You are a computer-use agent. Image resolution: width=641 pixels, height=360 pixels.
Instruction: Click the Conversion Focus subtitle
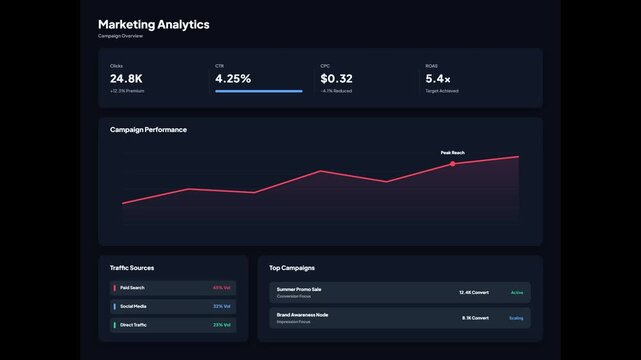294,296
